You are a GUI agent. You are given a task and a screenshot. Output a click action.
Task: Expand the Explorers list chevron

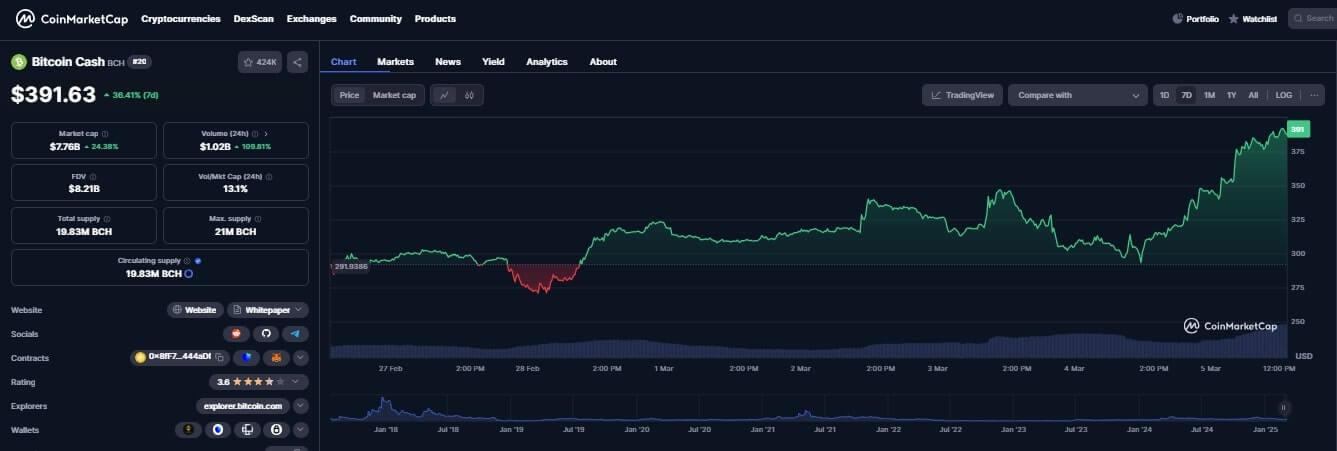tap(300, 406)
